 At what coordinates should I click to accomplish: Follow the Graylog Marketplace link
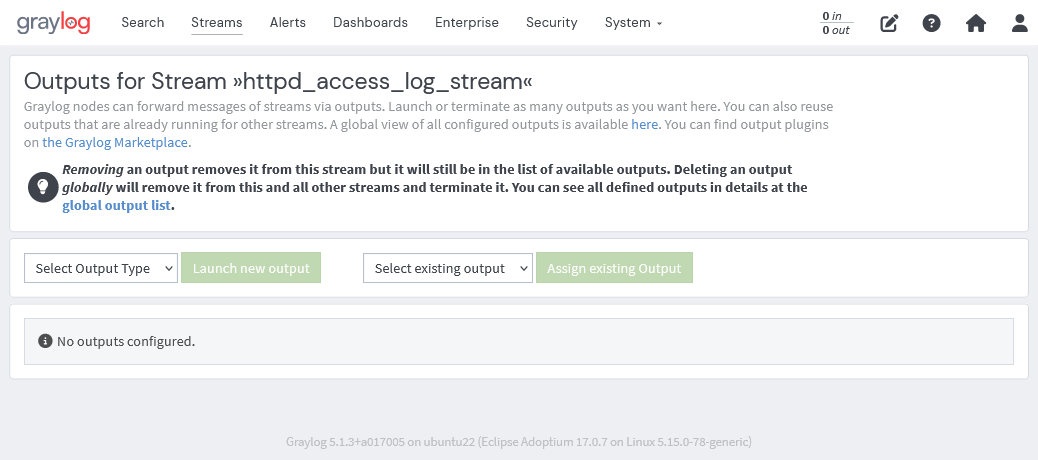[x=116, y=142]
